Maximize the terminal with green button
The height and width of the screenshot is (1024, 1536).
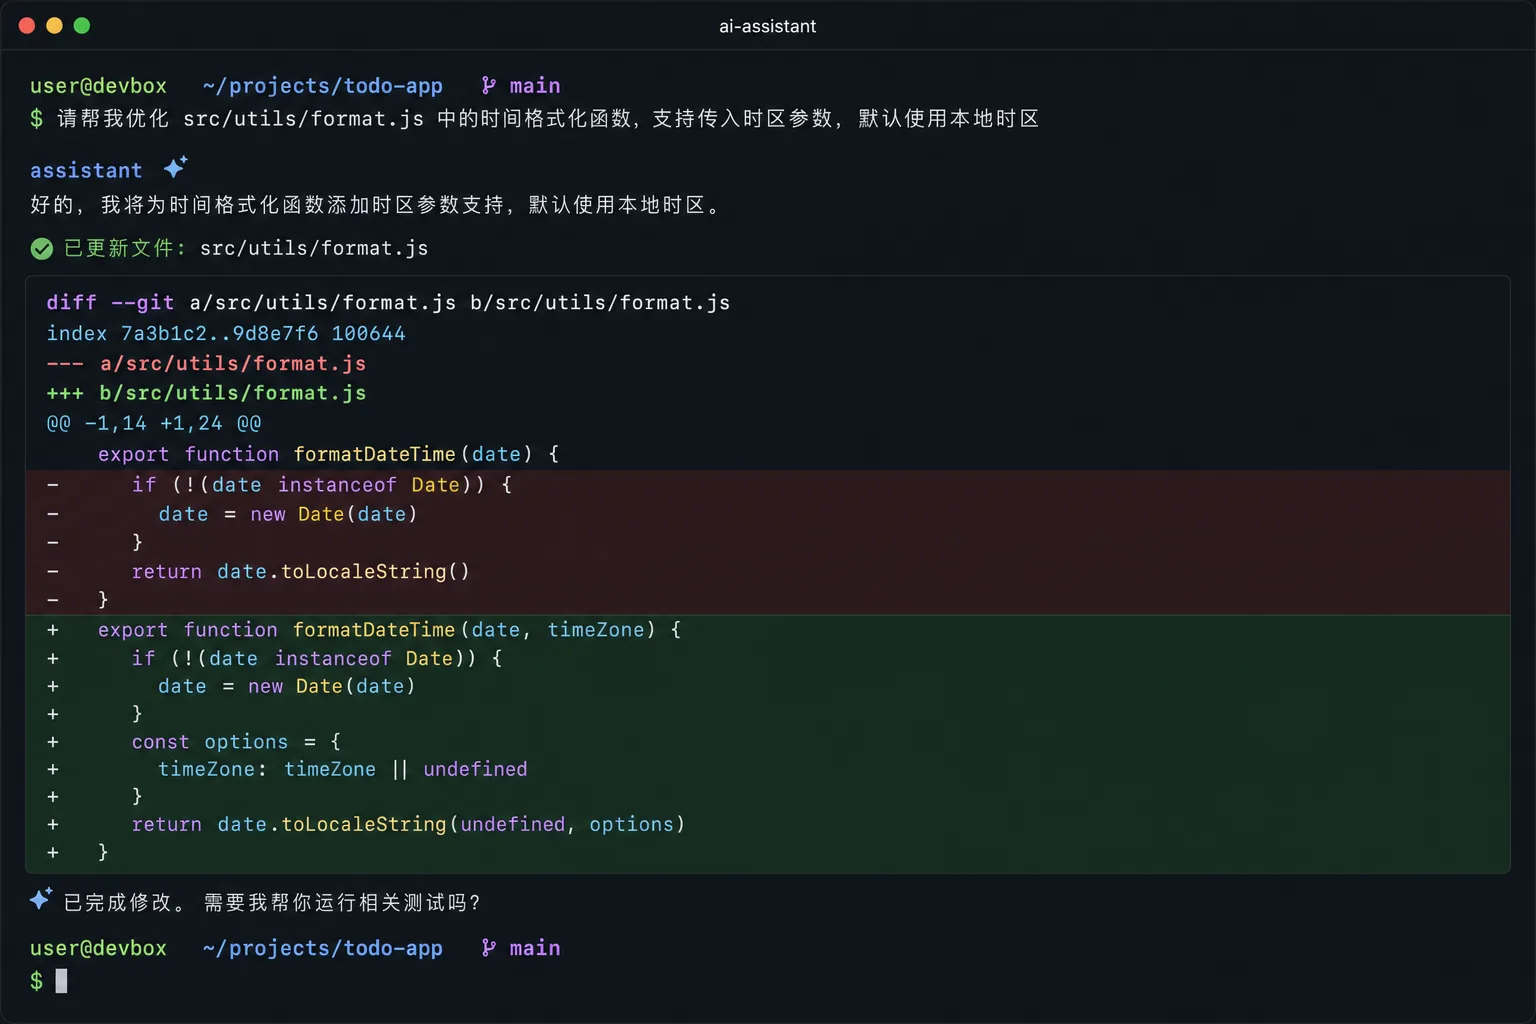click(x=82, y=26)
